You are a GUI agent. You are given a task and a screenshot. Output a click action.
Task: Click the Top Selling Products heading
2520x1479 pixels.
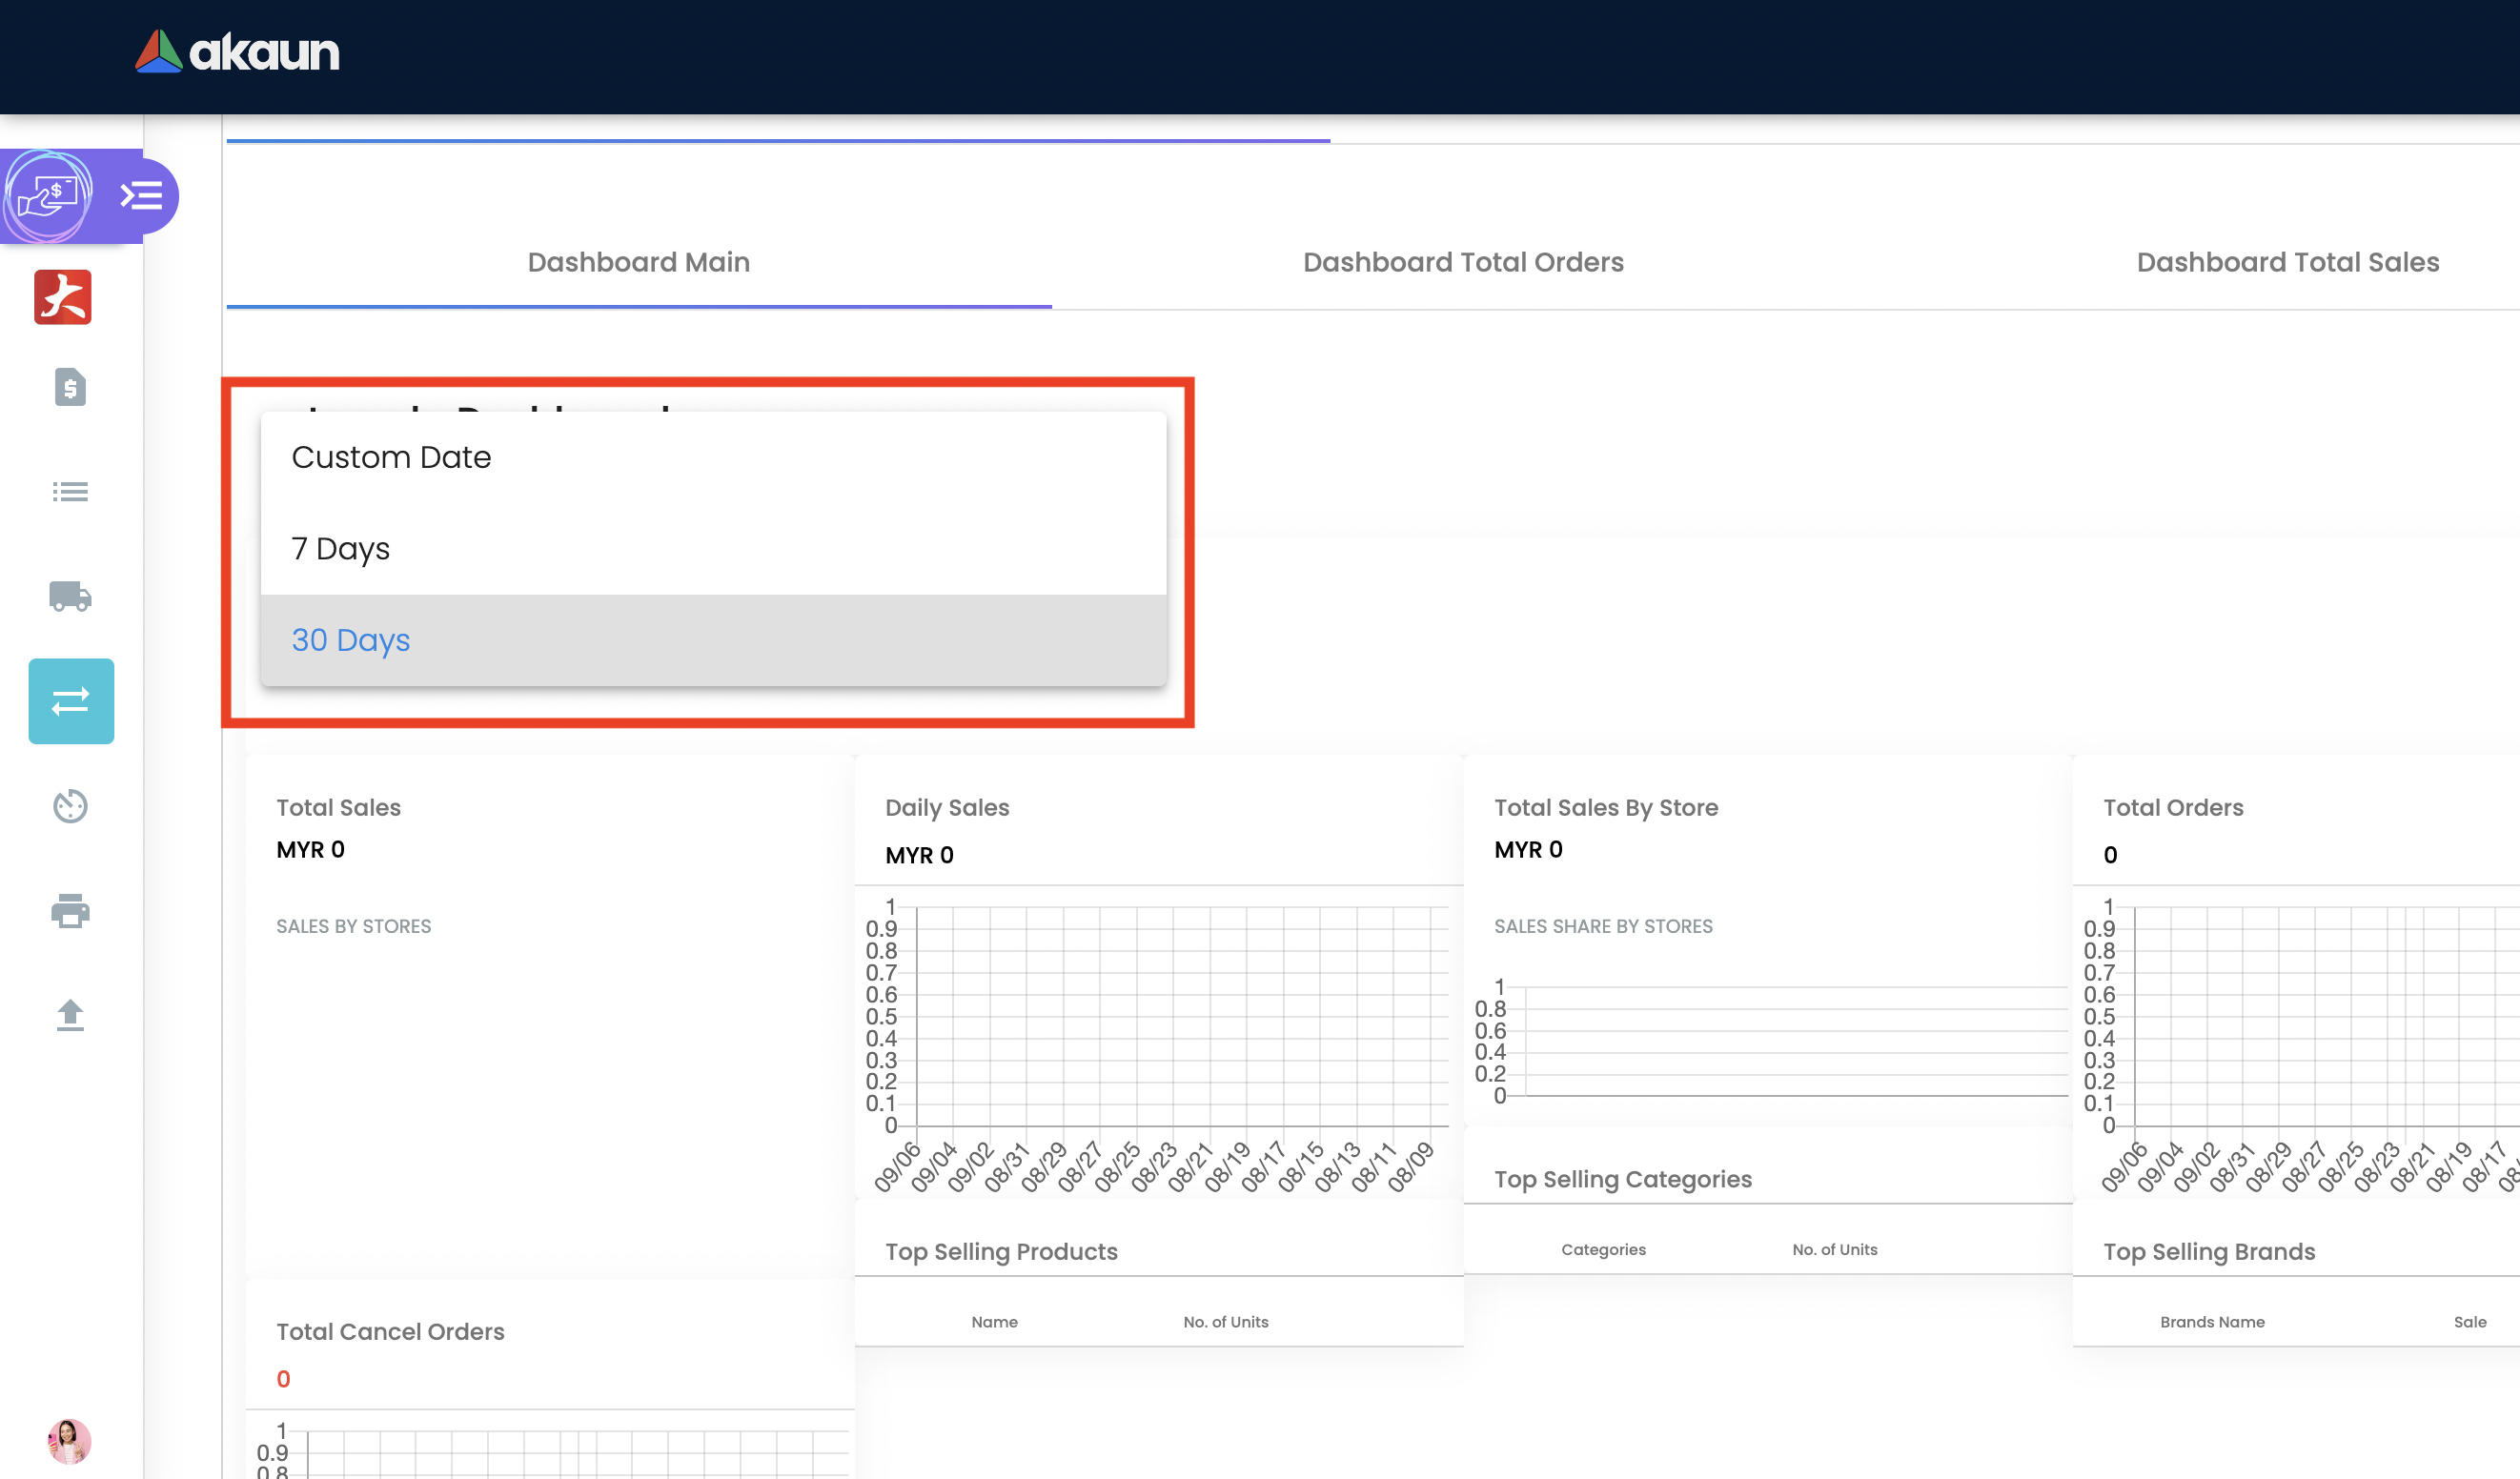[x=1001, y=1251]
